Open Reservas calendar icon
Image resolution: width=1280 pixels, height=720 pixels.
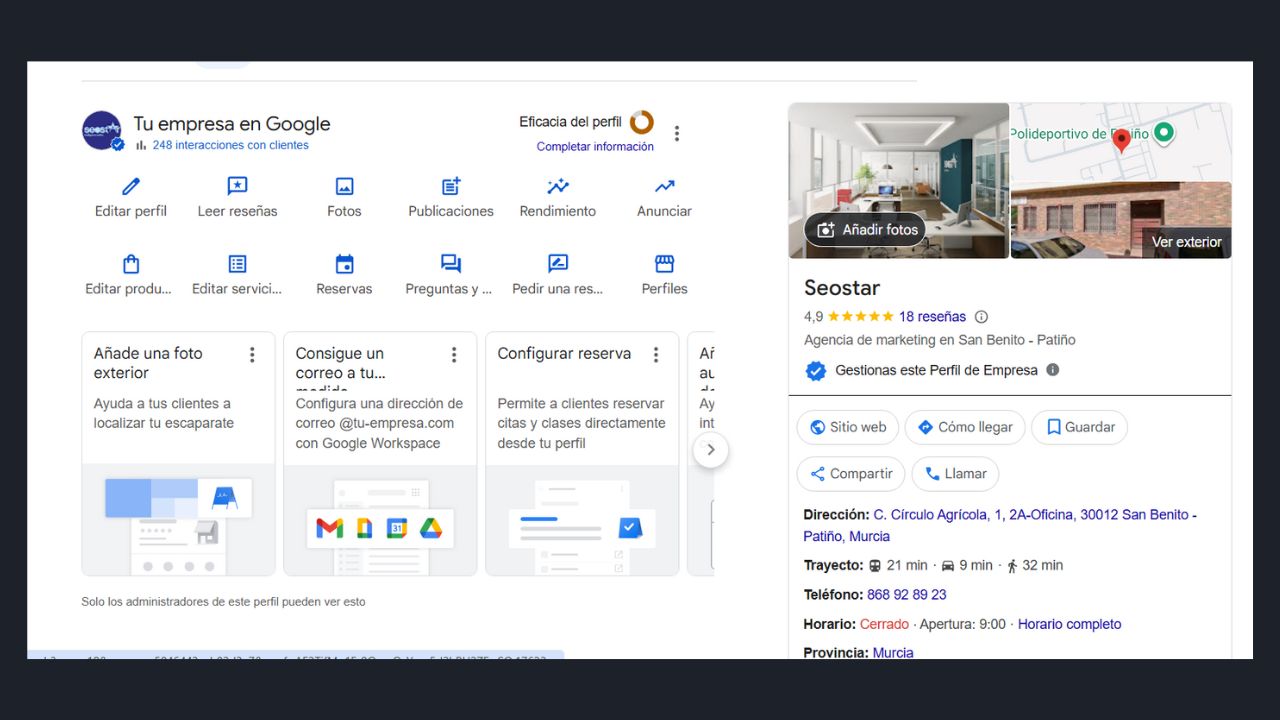(344, 264)
